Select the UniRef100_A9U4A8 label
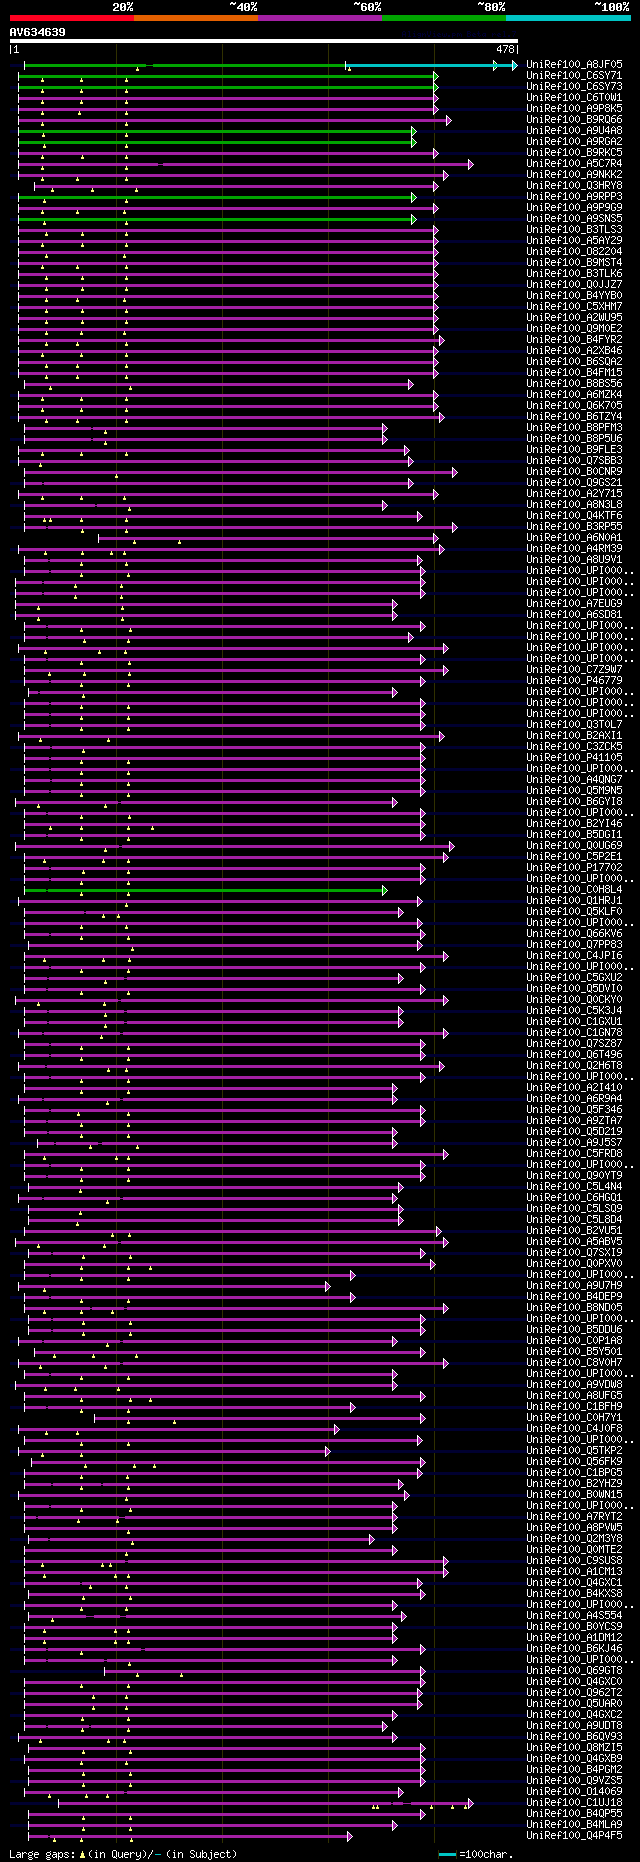This screenshot has width=640, height=1862. pos(574,130)
